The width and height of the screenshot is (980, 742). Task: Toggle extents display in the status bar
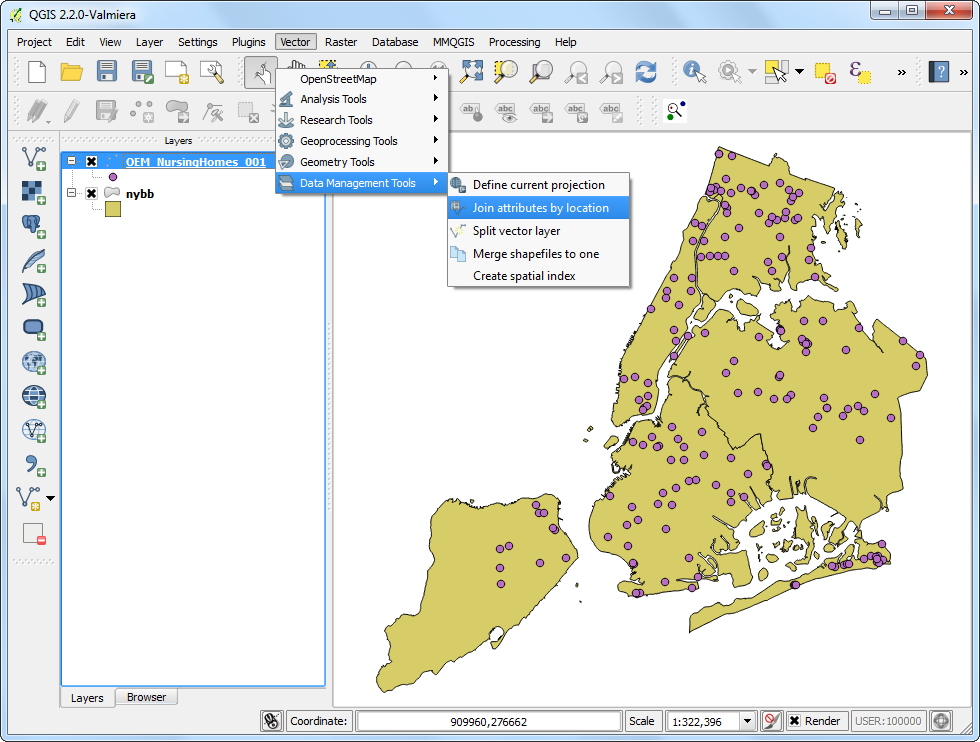(x=271, y=721)
